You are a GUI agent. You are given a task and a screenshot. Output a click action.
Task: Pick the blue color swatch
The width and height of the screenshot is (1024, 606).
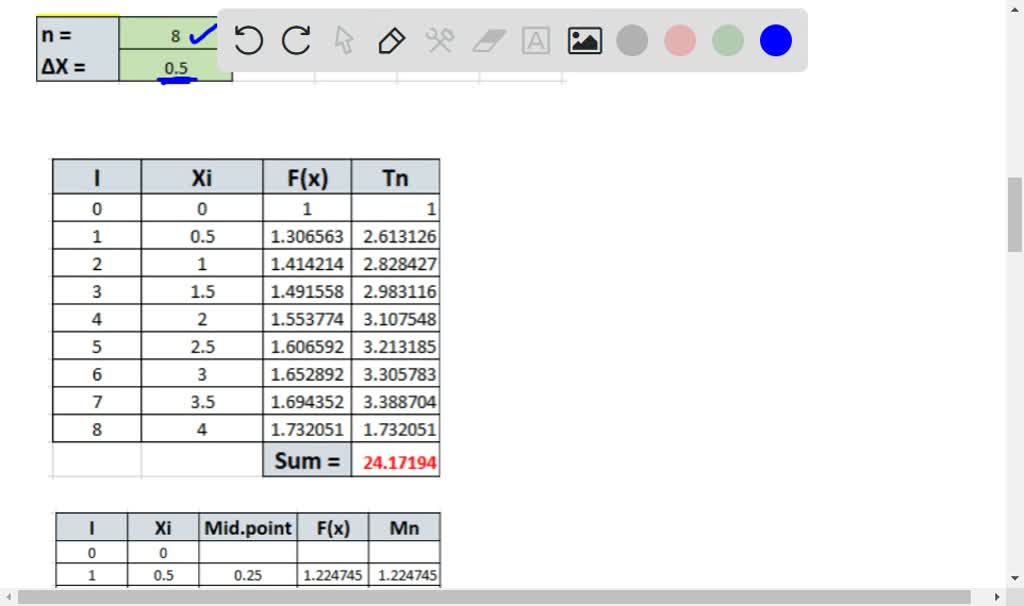(776, 40)
